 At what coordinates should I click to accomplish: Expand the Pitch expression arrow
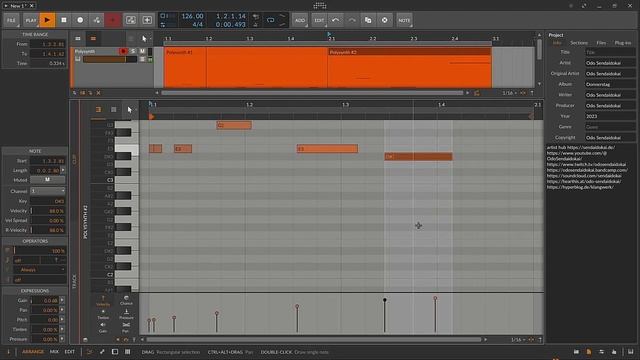(x=62, y=320)
